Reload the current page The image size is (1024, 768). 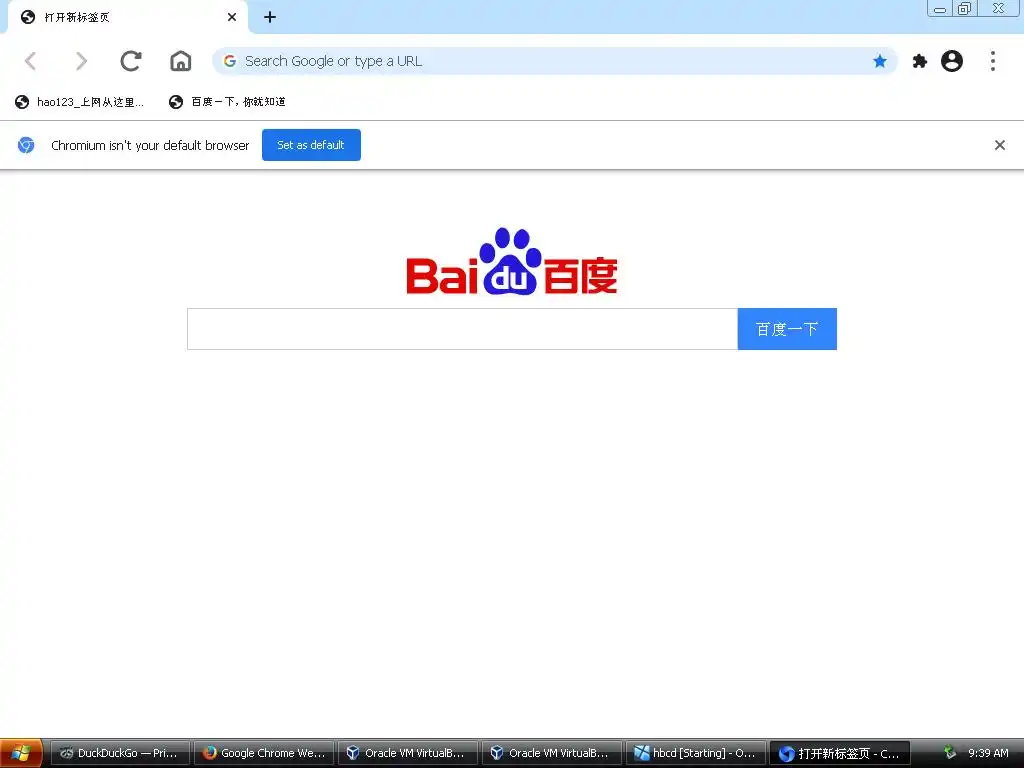coord(131,61)
